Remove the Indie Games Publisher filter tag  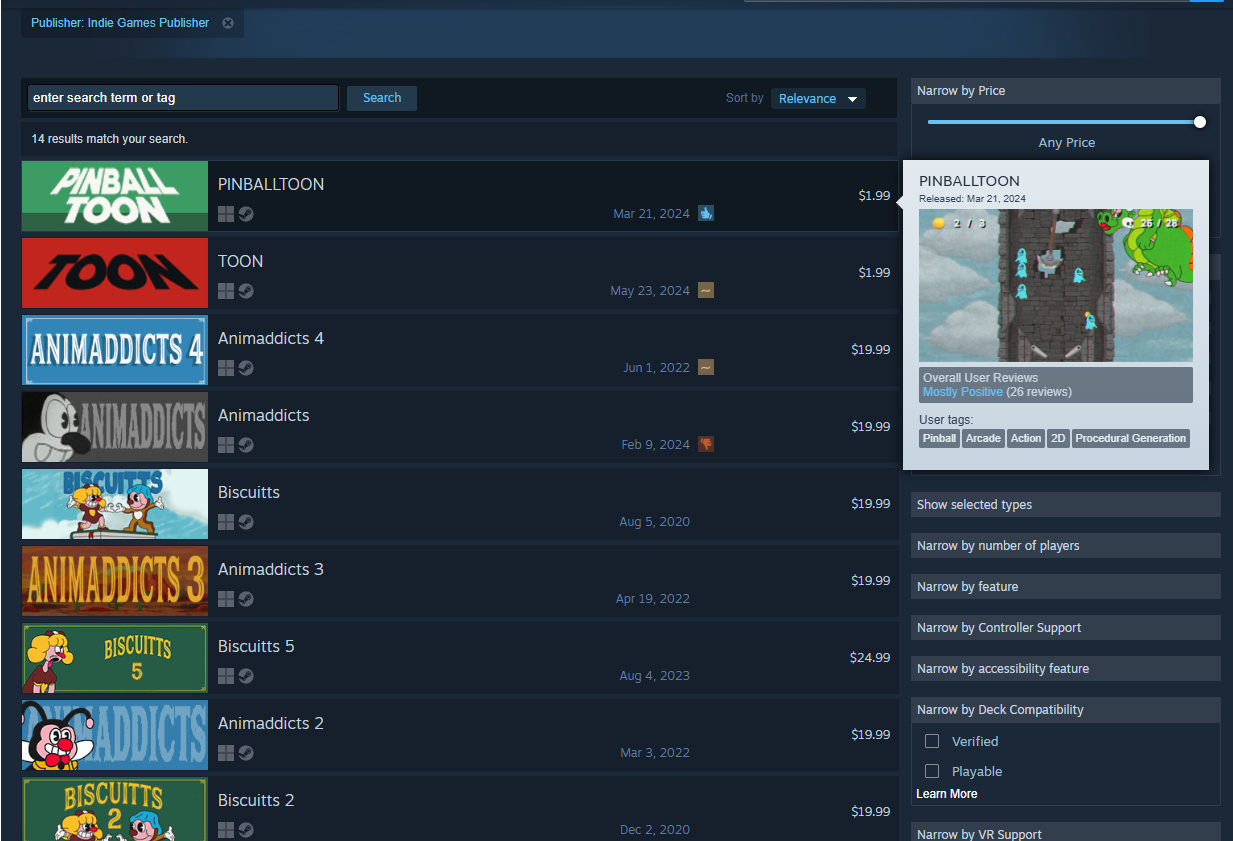click(228, 23)
